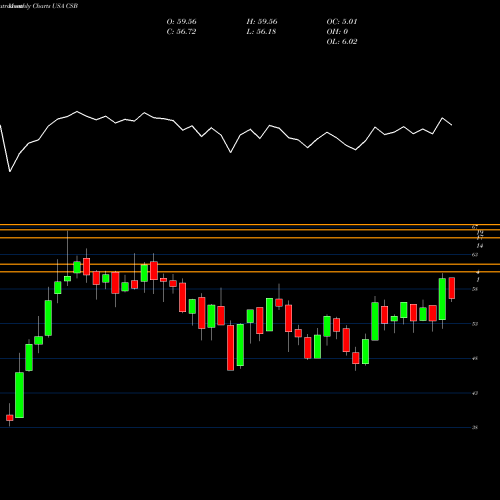The image size is (500, 500).
Task: Click the 63 price axis label
Action: (475, 255)
